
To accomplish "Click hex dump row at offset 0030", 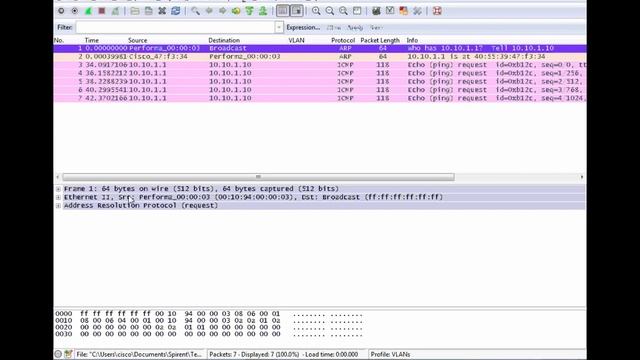I will point(209,334).
